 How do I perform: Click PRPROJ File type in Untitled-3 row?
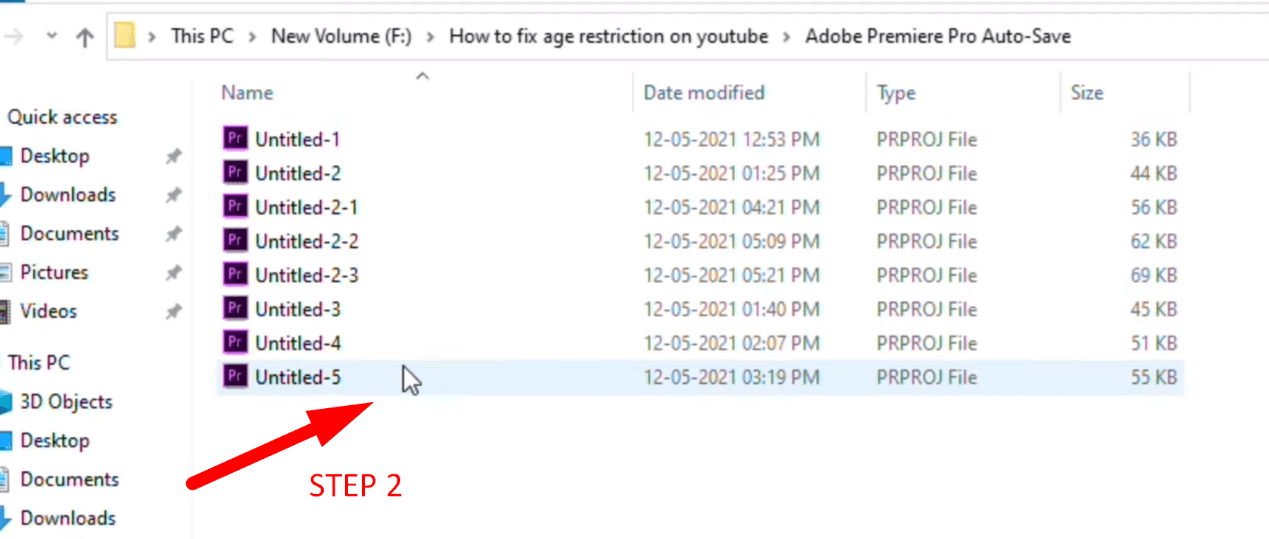(927, 309)
